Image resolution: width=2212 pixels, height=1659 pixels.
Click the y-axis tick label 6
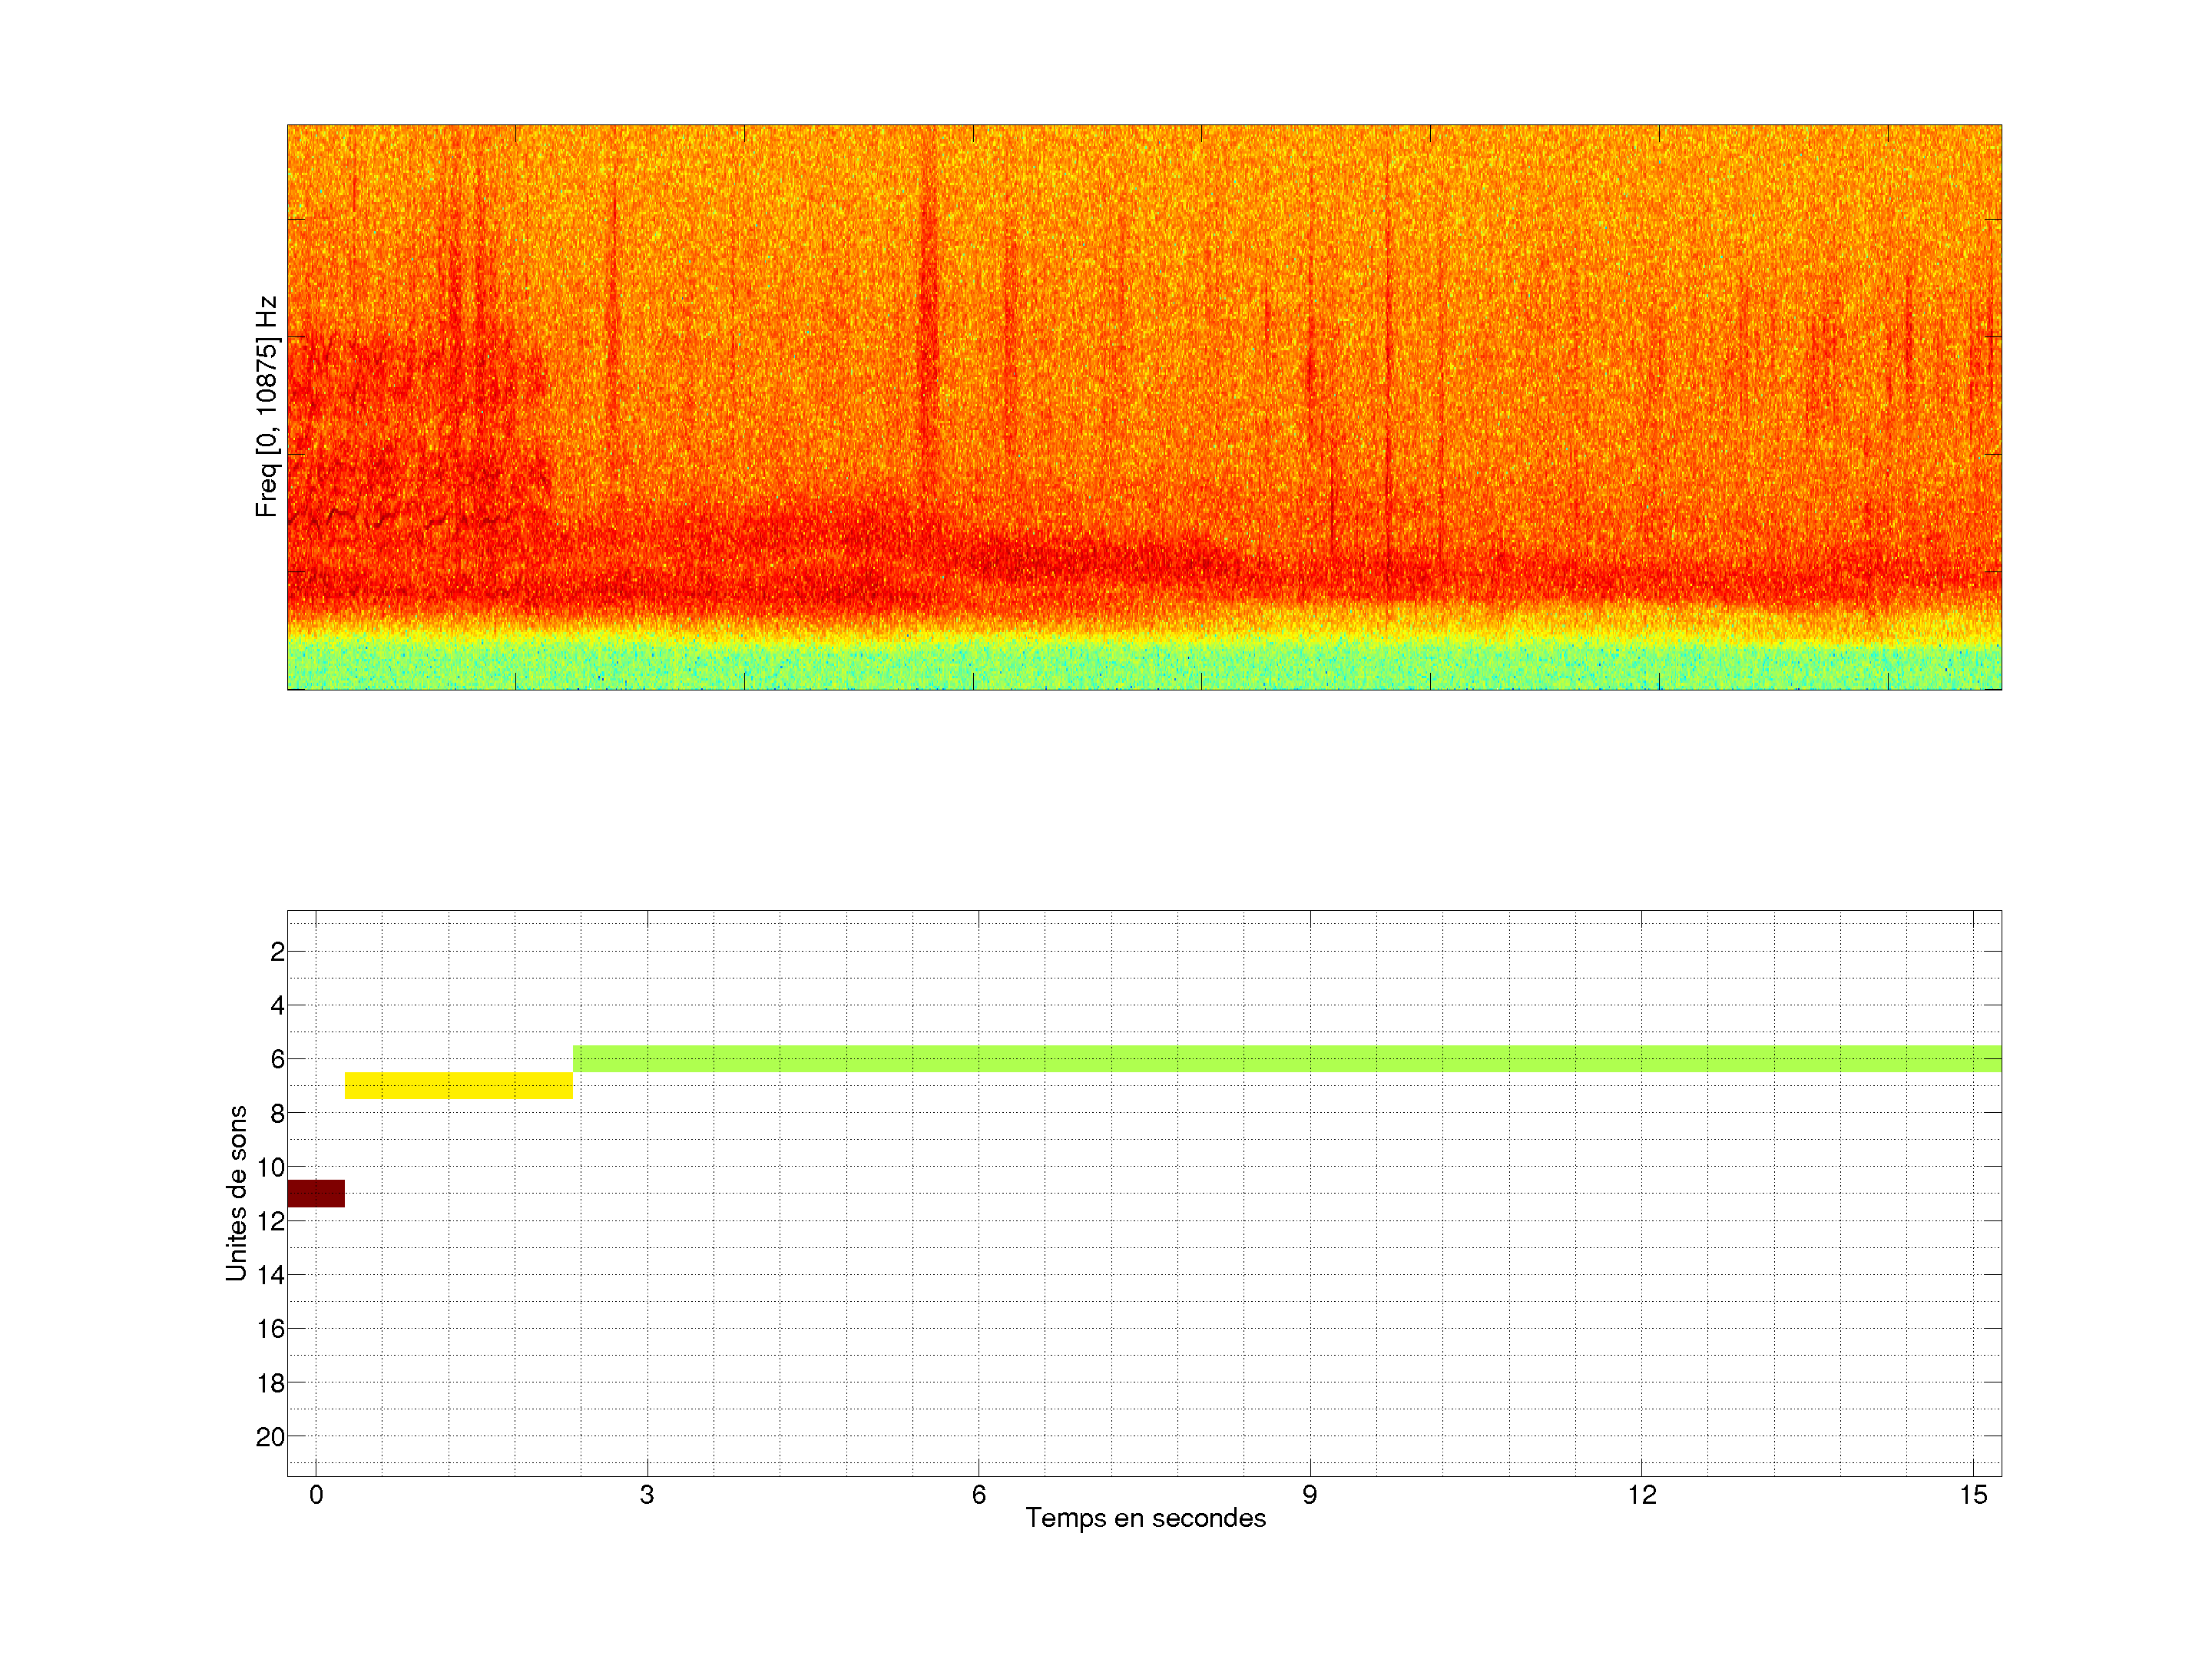pos(277,1059)
